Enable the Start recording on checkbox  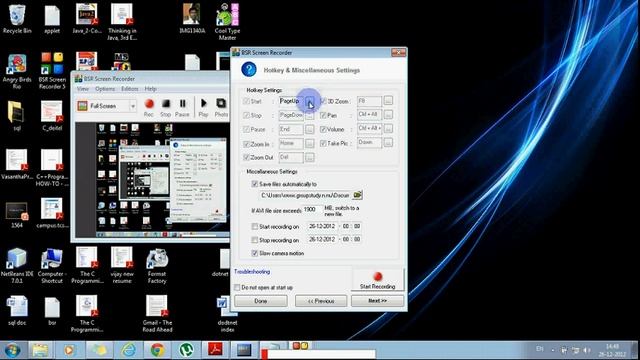coord(255,227)
